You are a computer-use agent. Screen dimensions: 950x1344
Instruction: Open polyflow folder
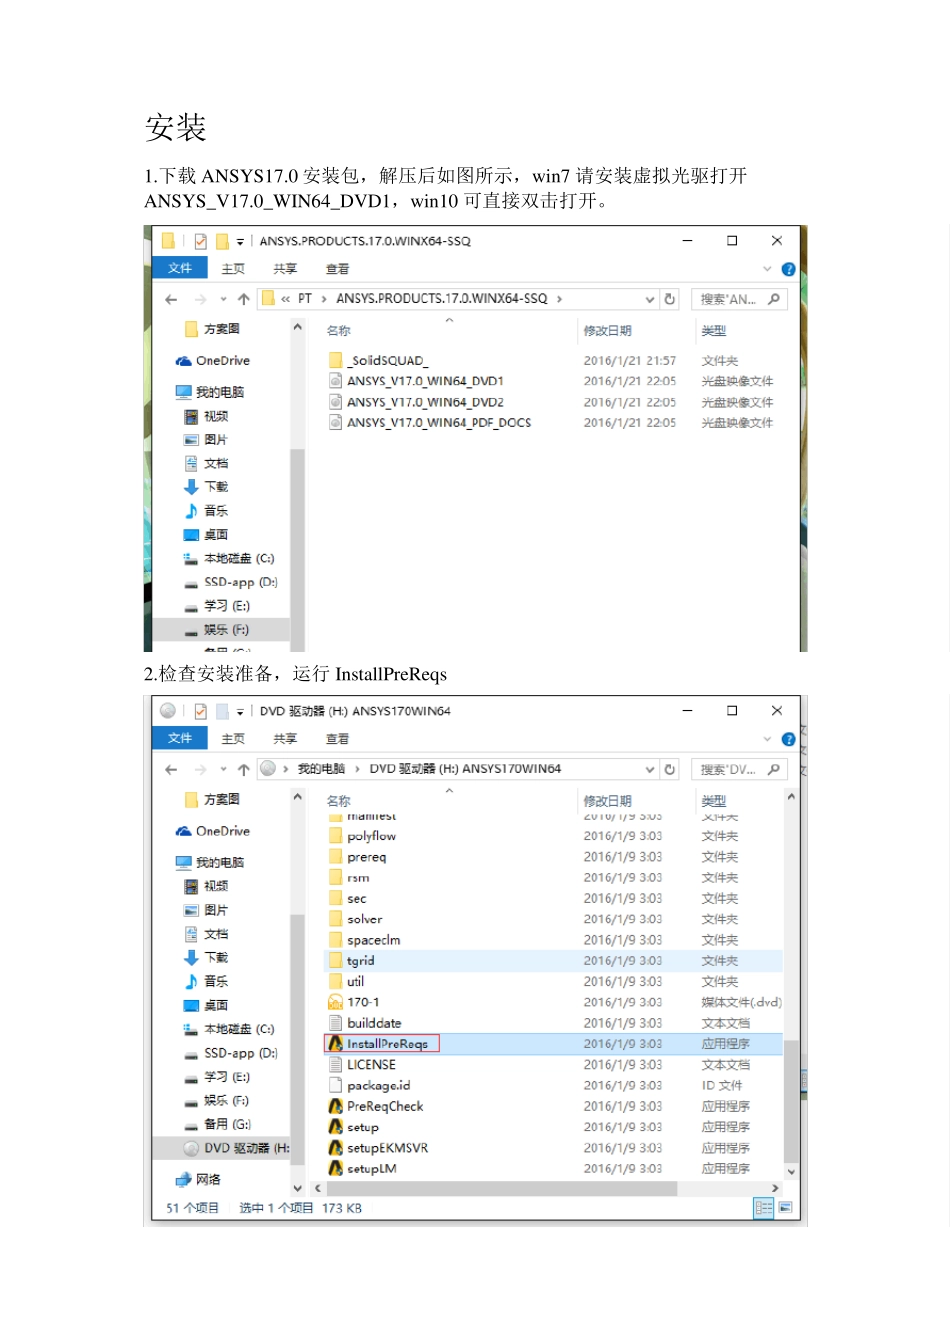pyautogui.click(x=362, y=836)
